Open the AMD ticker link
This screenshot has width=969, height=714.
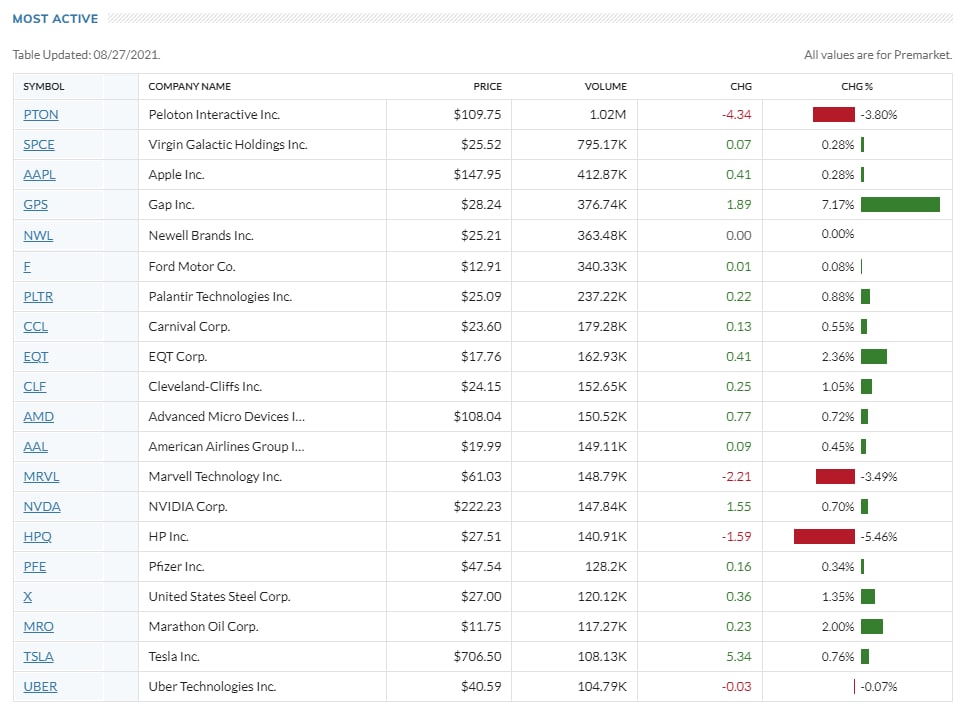tap(38, 417)
